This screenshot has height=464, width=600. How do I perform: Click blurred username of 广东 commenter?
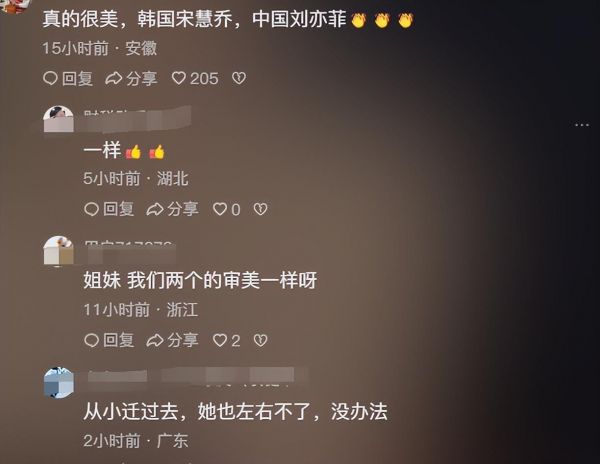coord(197,377)
